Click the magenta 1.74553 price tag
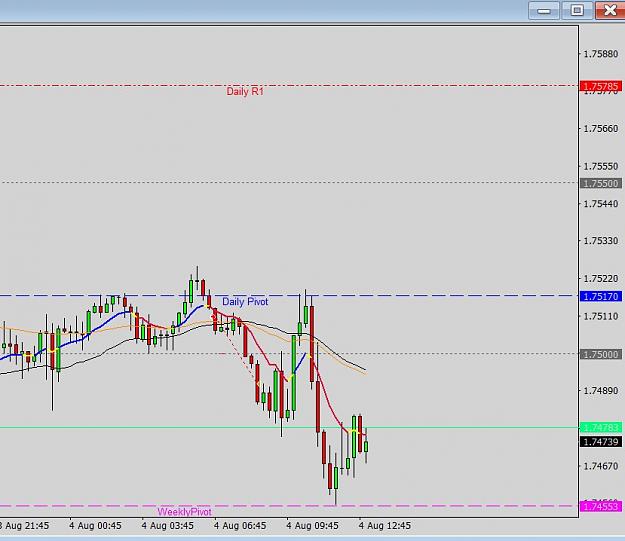 pos(601,506)
